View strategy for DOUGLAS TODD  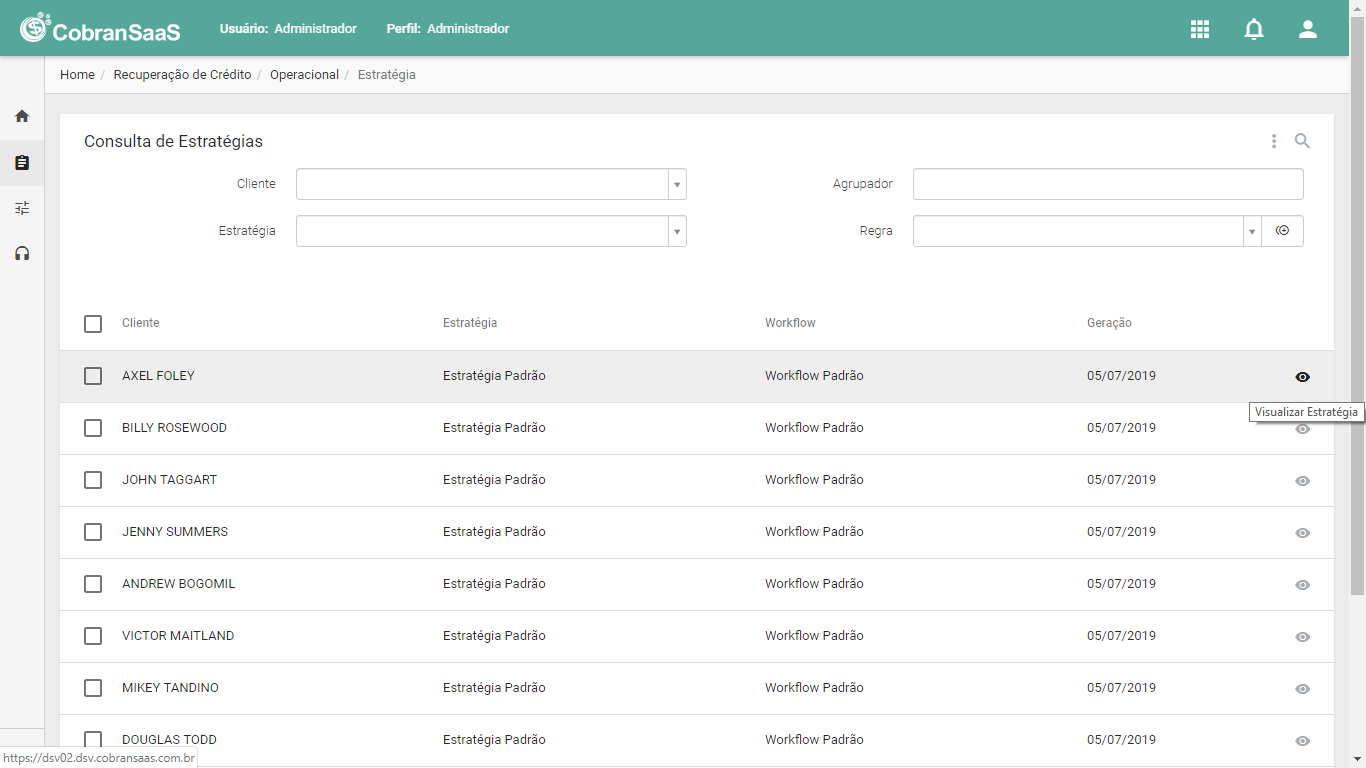pyautogui.click(x=1302, y=741)
